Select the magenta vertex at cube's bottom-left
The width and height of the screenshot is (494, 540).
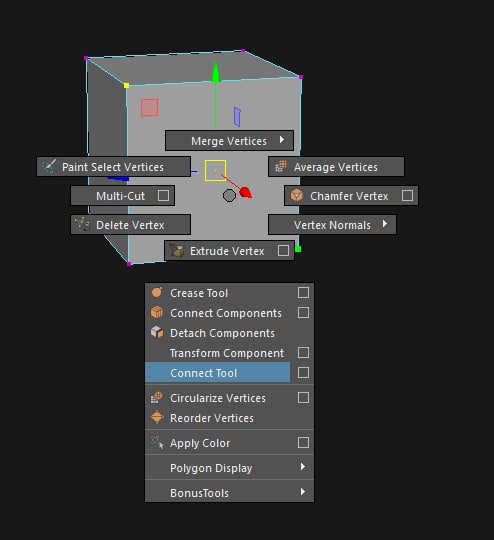pos(129,264)
